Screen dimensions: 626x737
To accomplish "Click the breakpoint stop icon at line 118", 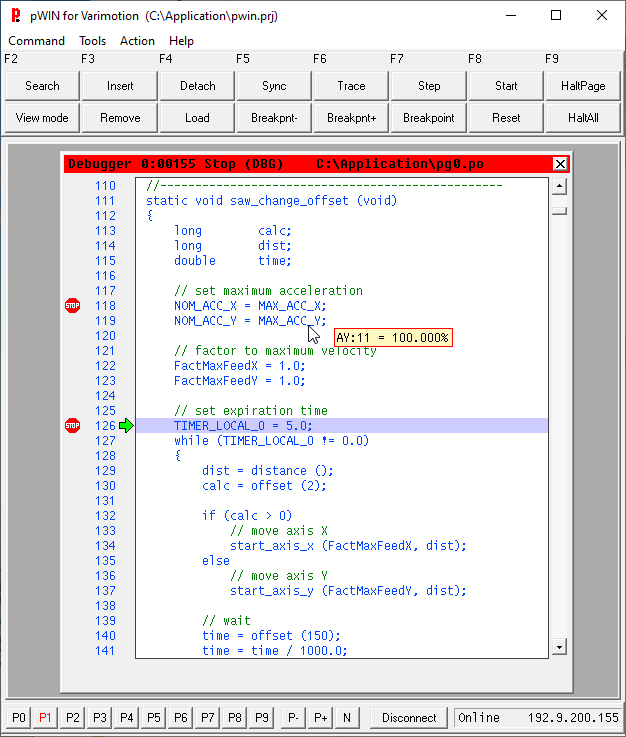I will (x=72, y=306).
